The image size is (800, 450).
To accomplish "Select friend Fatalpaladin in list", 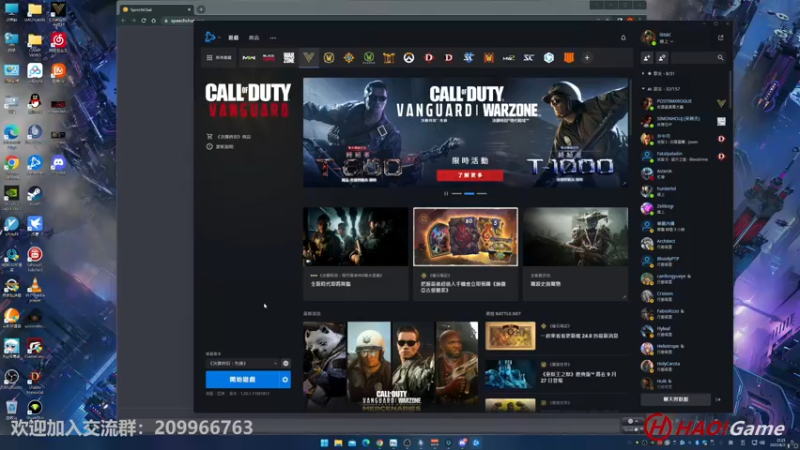I will click(x=684, y=156).
